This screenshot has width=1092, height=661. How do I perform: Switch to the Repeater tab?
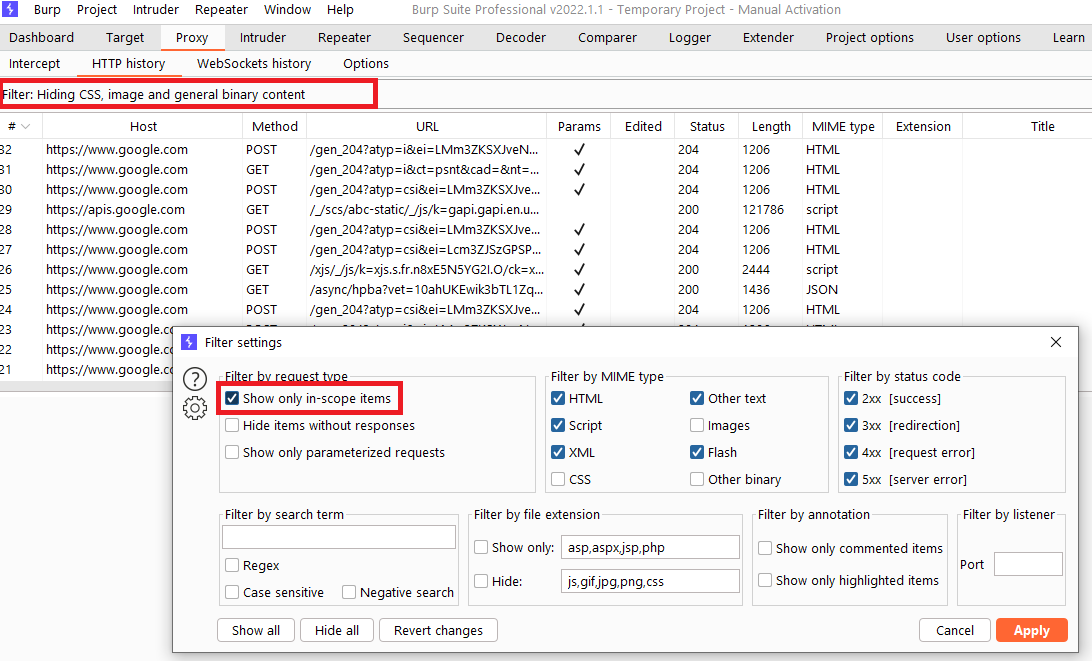[x=344, y=37]
